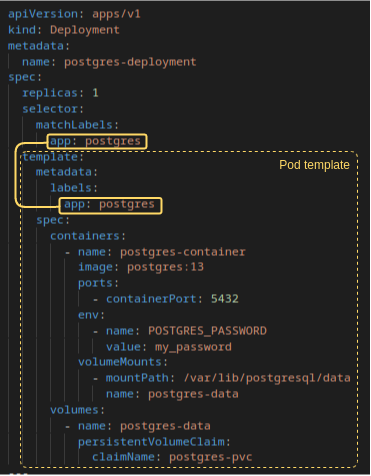
Task: Select the my_password value
Action: 193,347
